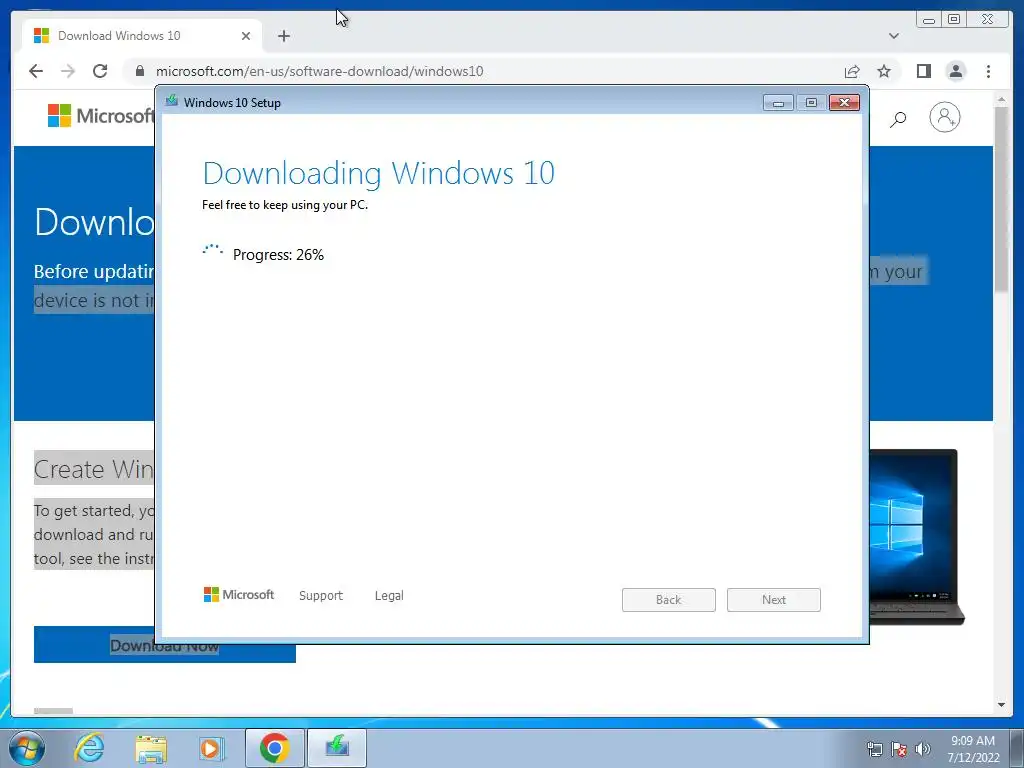Expand Chrome tab search chevron

click(x=894, y=36)
